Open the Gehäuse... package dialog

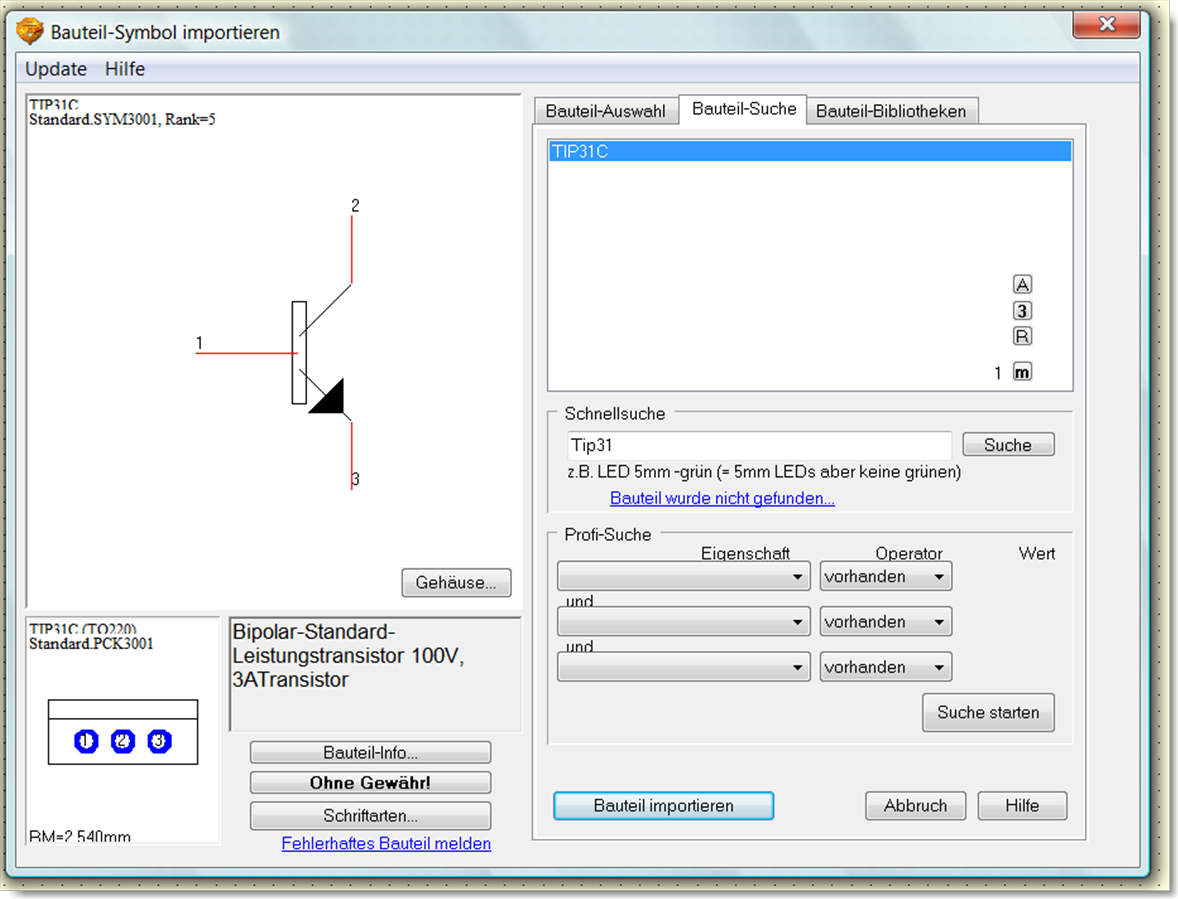(456, 583)
